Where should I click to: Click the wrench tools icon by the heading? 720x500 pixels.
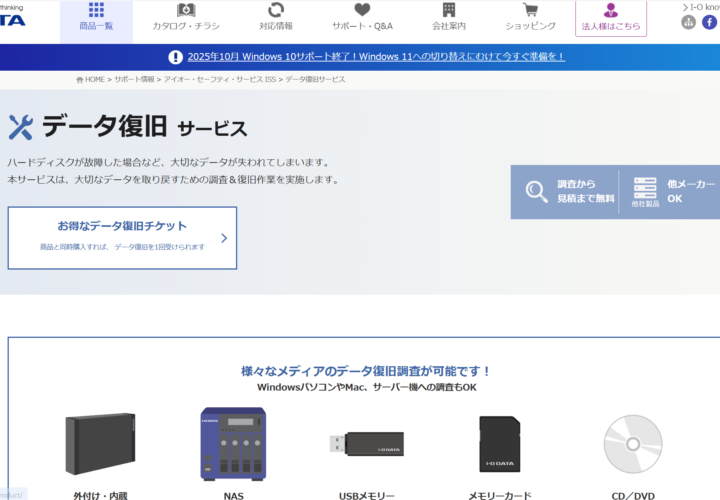pos(21,127)
